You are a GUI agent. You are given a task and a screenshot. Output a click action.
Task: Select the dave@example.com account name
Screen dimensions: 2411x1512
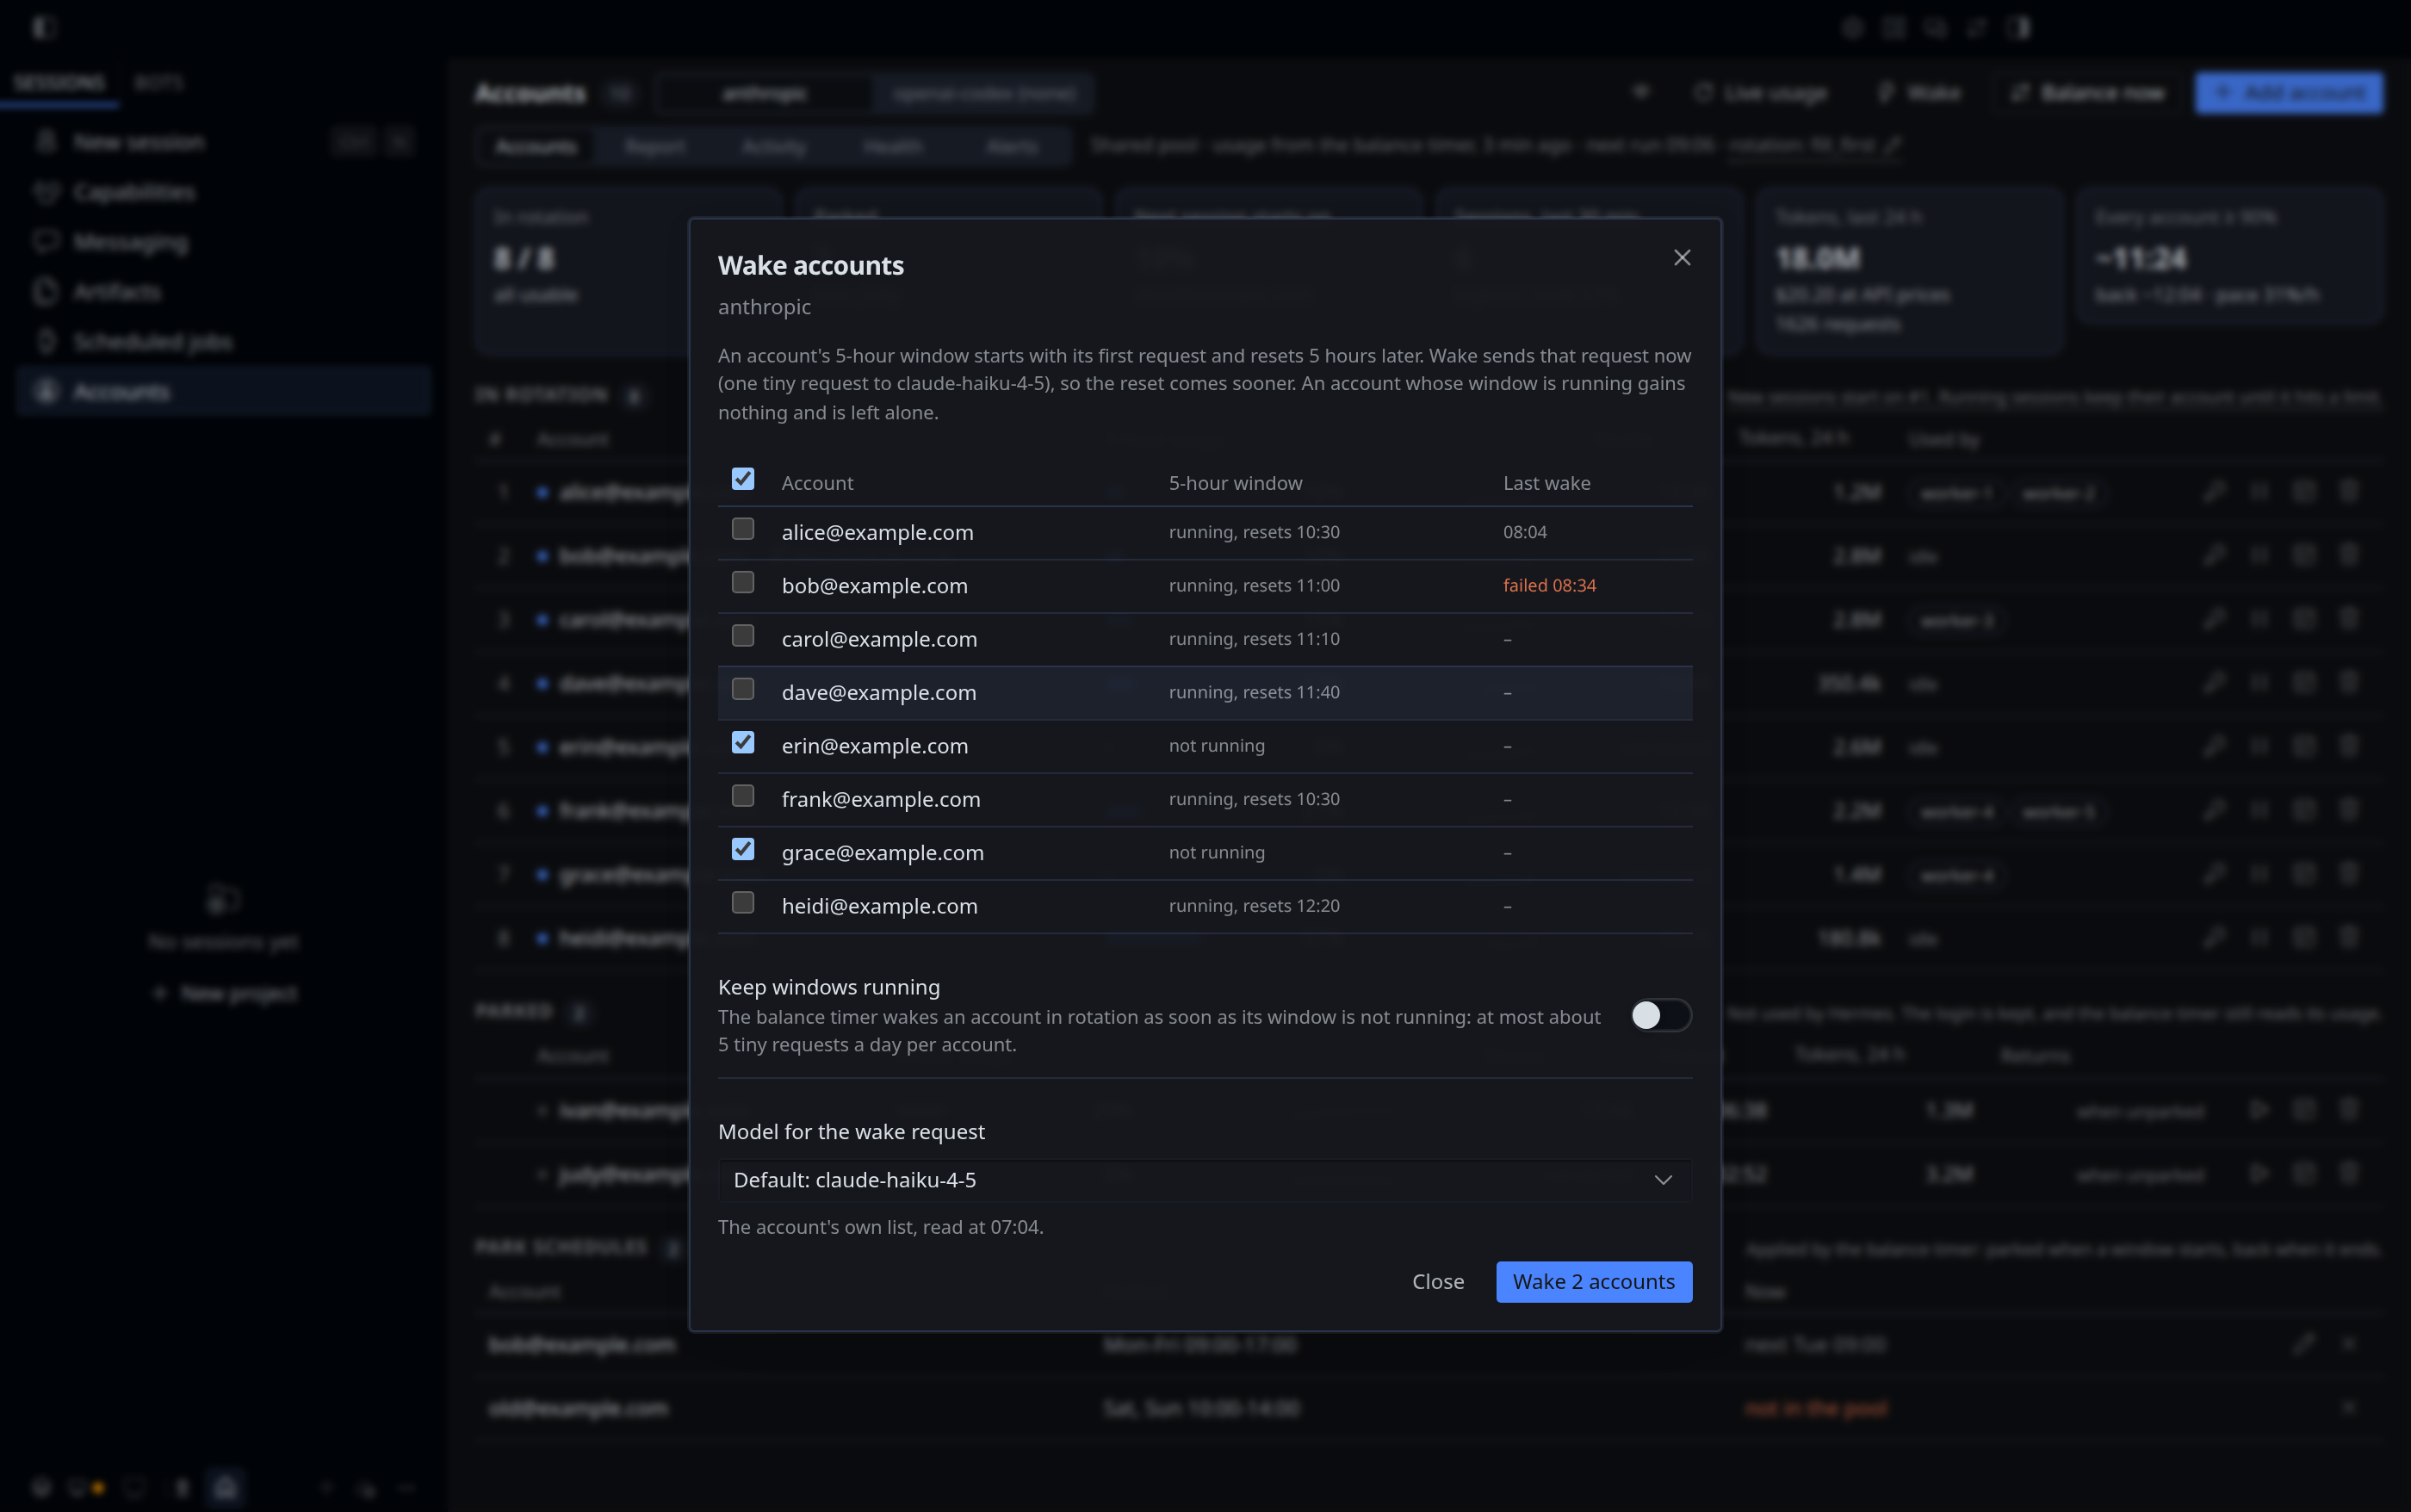point(879,692)
